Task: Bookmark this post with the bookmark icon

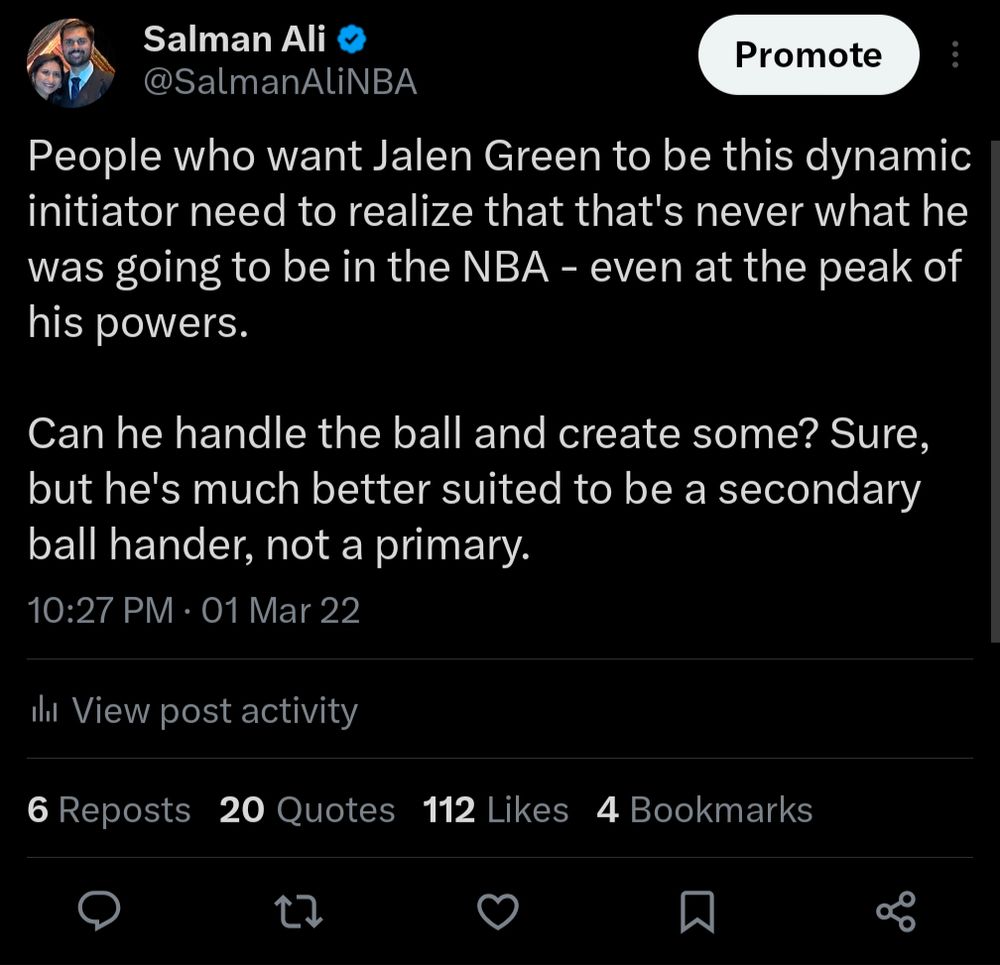Action: [696, 910]
